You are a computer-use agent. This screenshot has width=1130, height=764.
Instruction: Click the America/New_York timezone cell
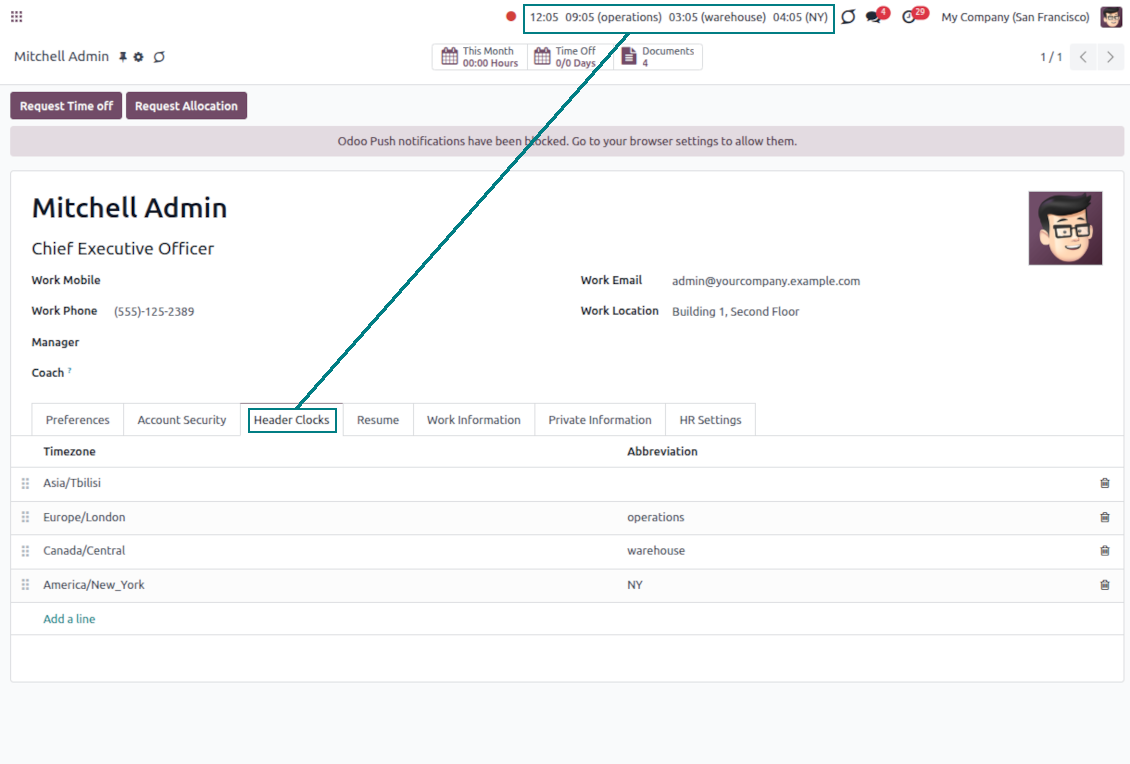[329, 585]
